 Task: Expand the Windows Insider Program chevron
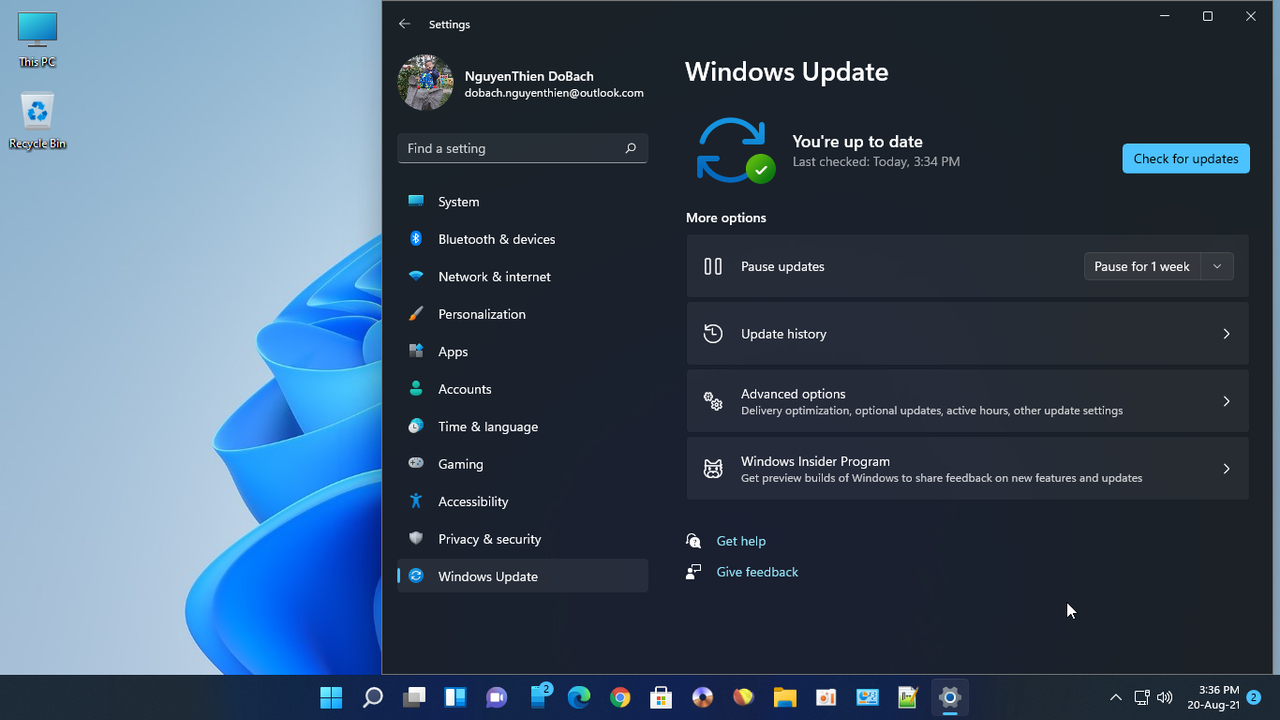tap(1226, 468)
